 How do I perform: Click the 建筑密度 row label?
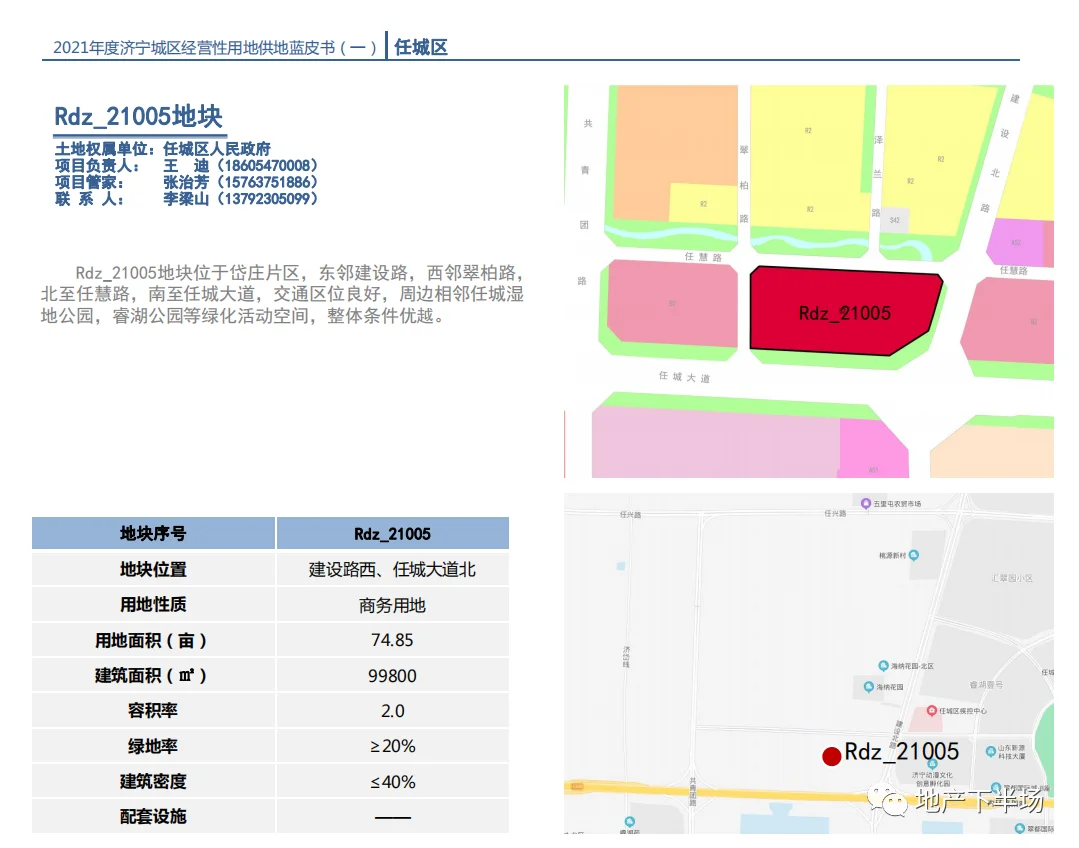[153, 781]
